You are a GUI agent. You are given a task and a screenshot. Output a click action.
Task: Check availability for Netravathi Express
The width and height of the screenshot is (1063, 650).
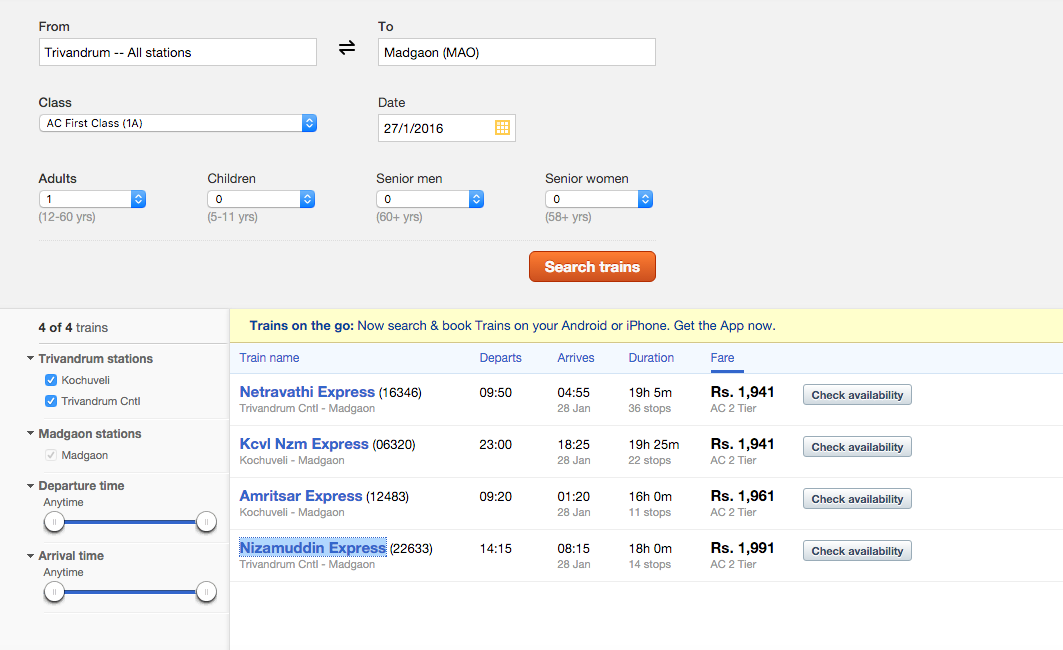[857, 395]
